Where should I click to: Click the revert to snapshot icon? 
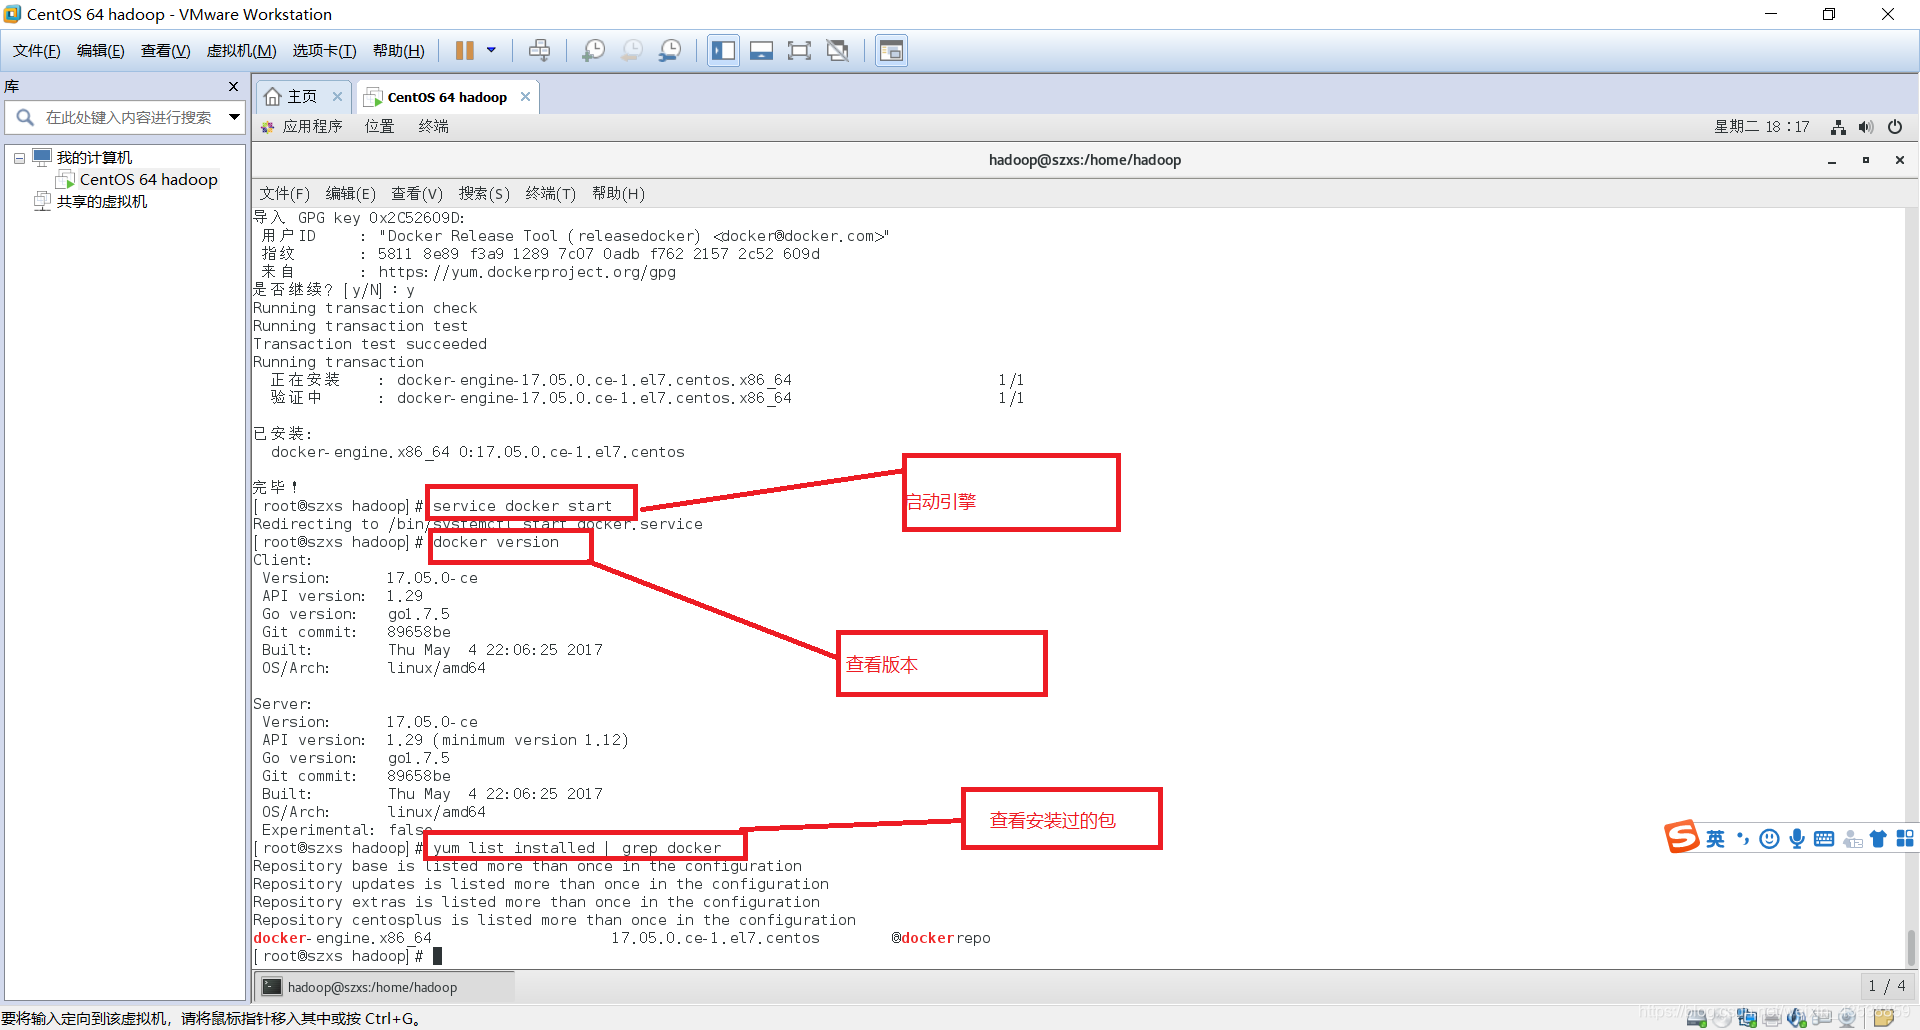632,50
